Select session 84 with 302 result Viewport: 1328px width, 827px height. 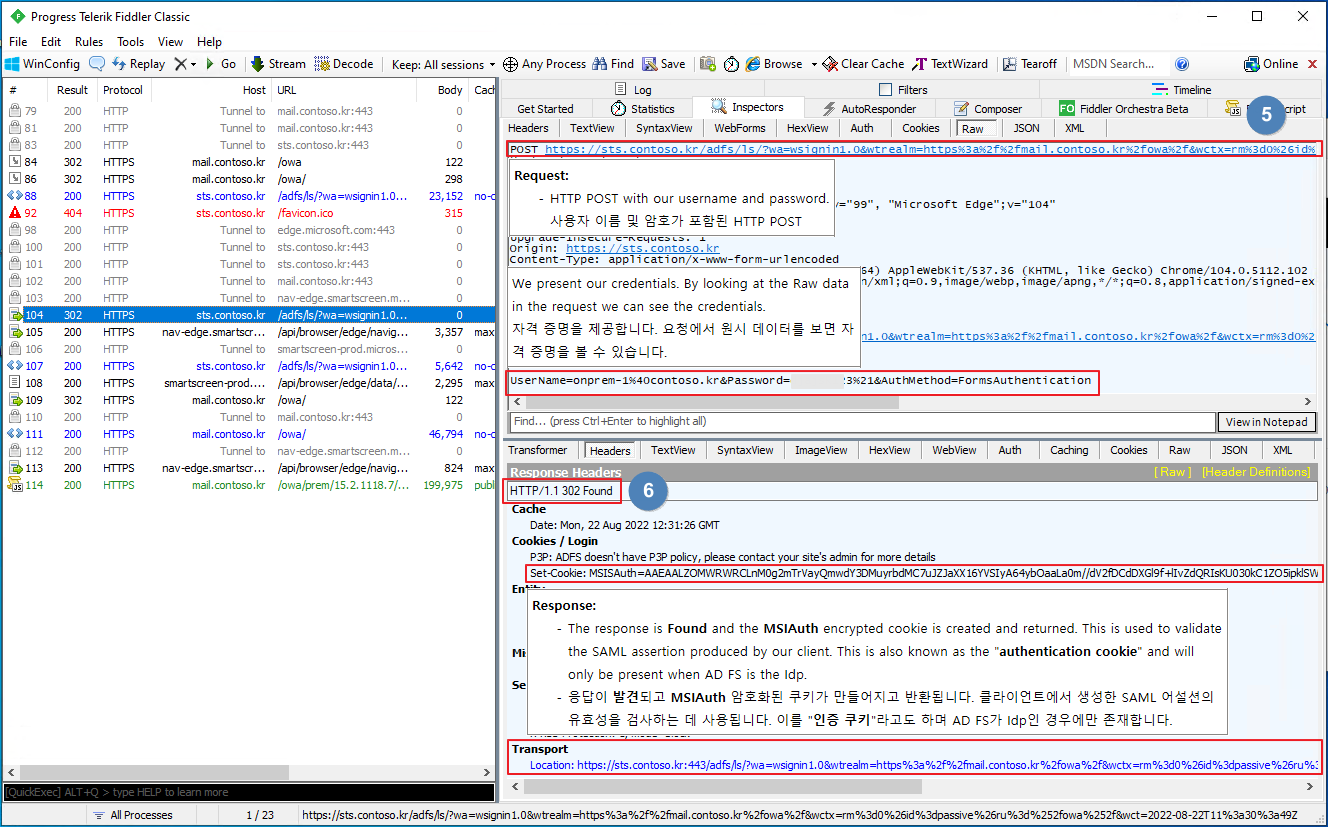pos(248,162)
